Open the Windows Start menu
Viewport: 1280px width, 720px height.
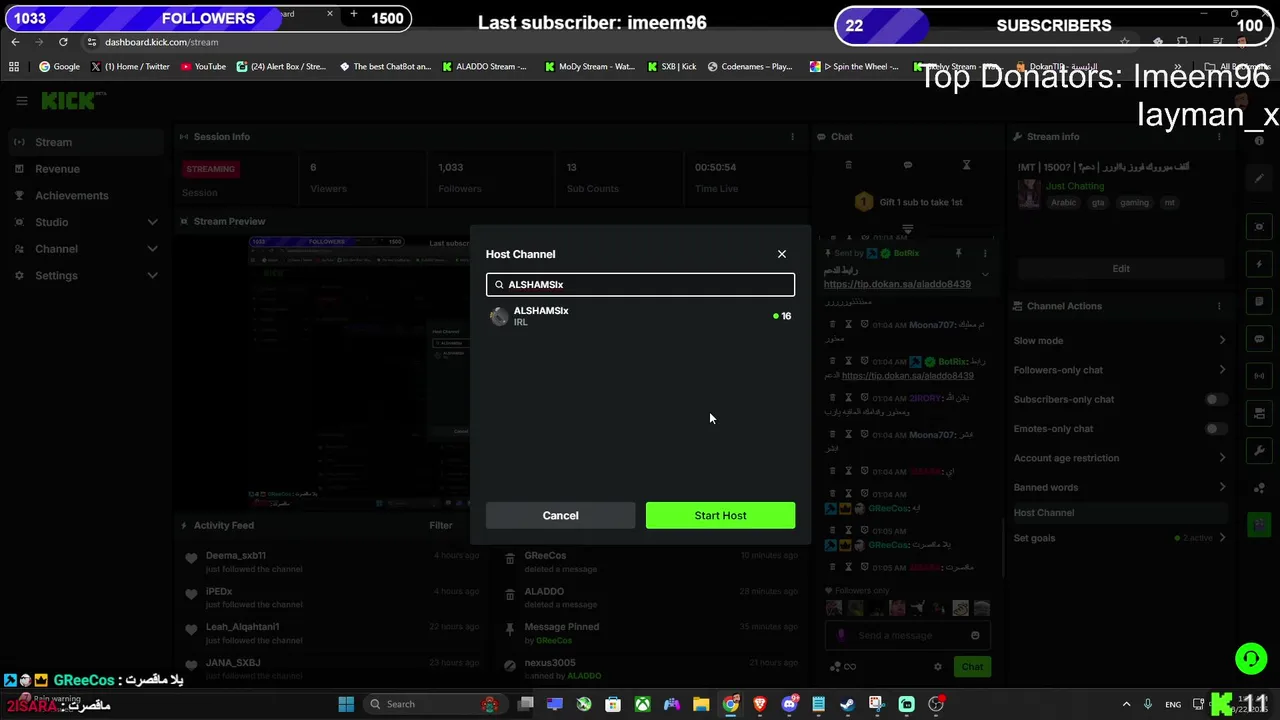[x=346, y=704]
